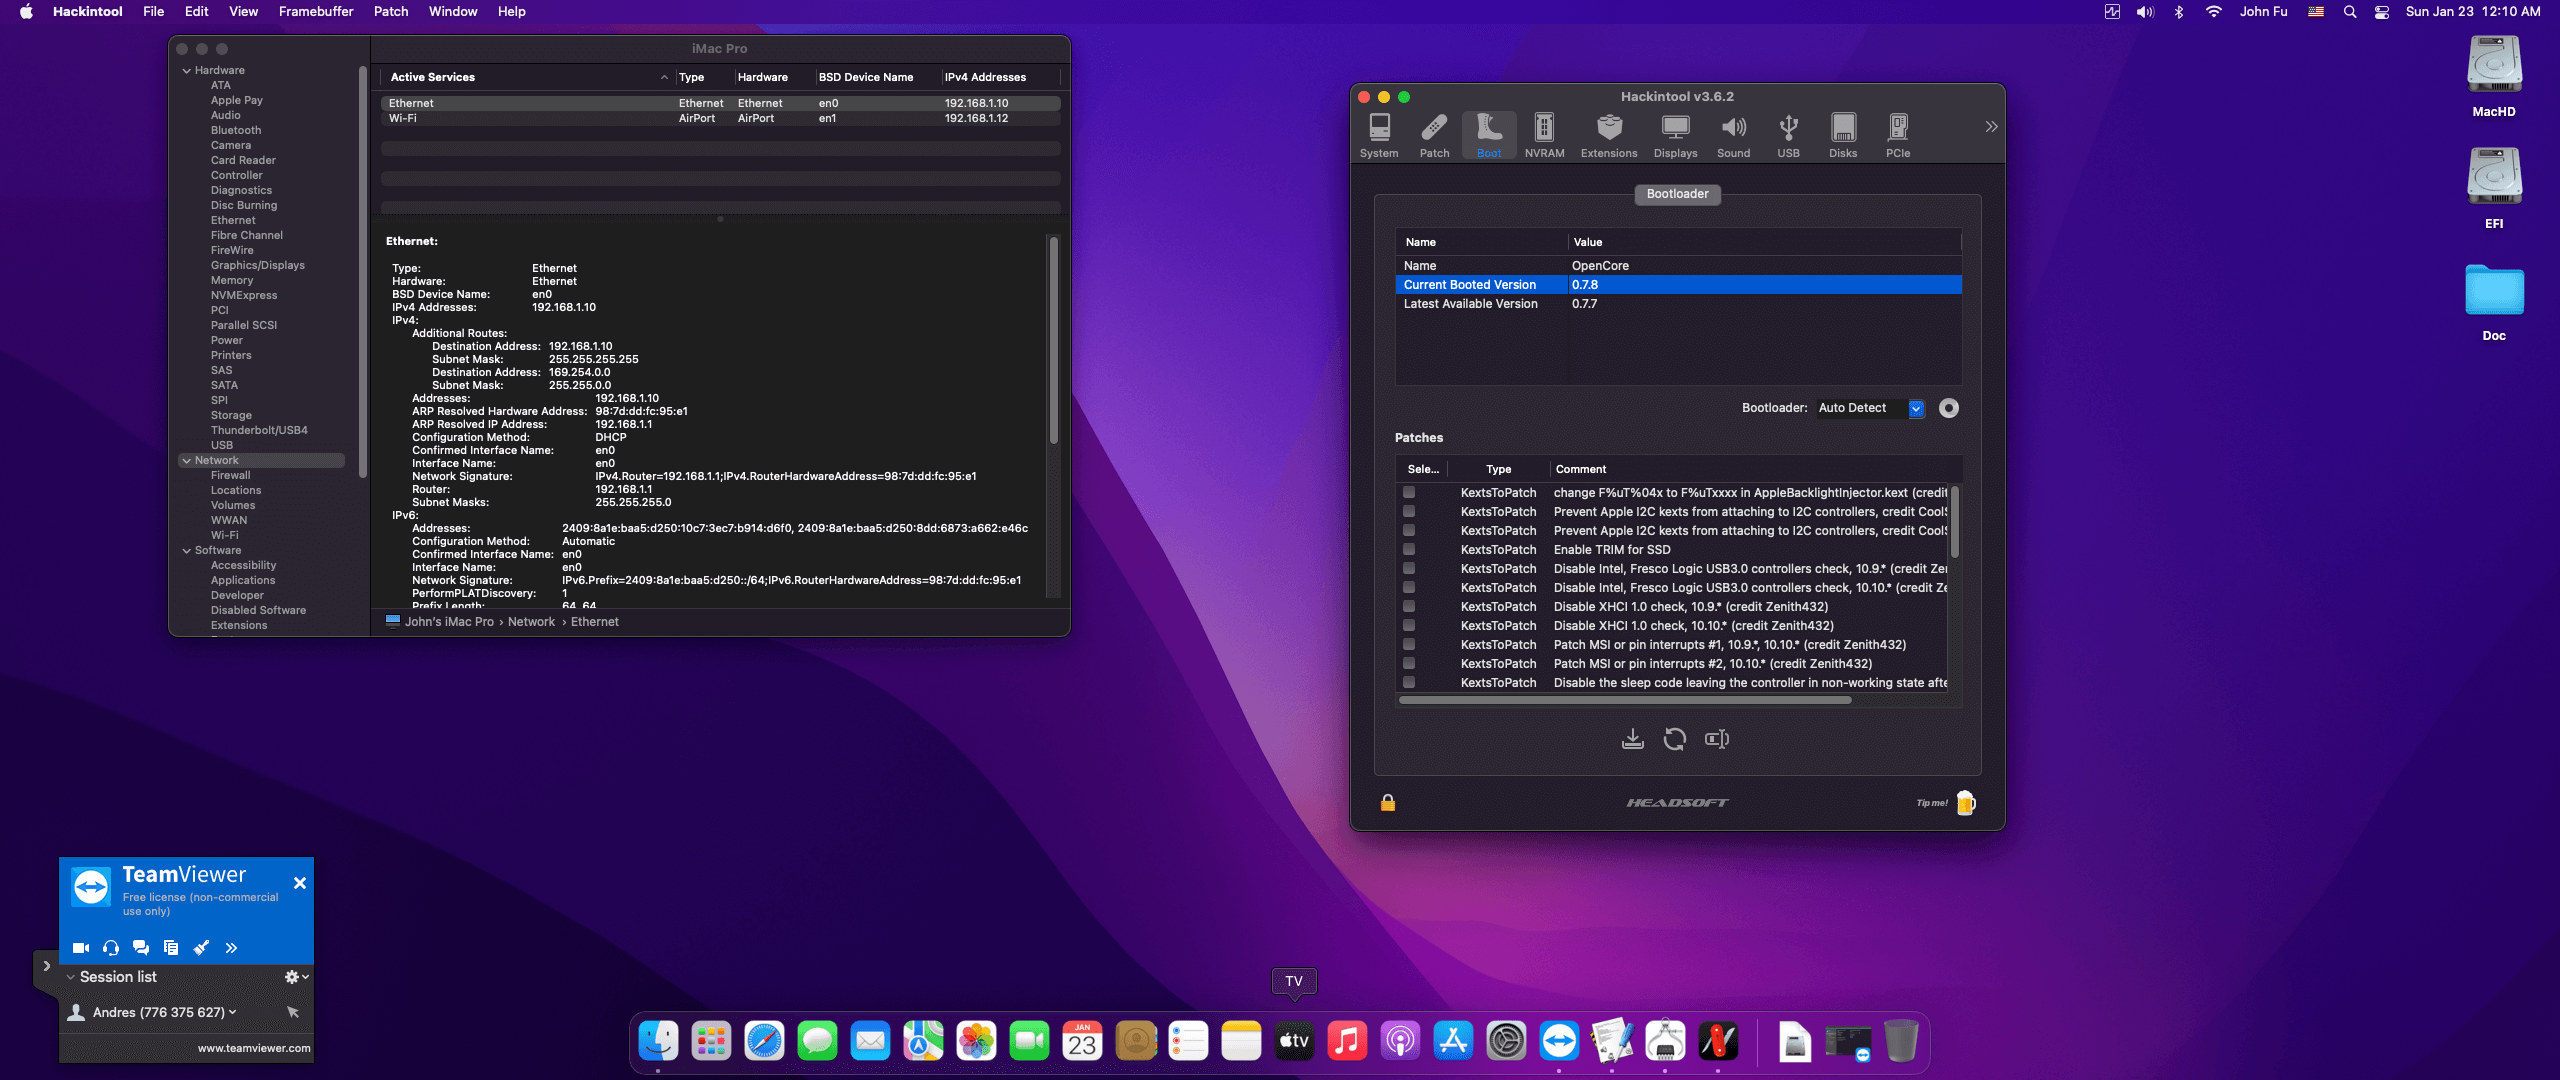
Task: Click the Tip me beer icon
Action: [1965, 802]
